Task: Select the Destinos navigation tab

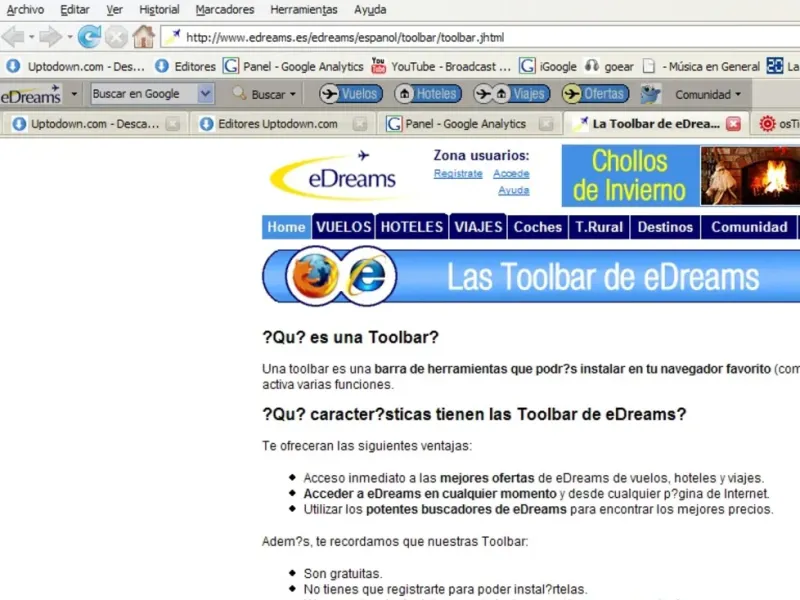Action: [665, 227]
